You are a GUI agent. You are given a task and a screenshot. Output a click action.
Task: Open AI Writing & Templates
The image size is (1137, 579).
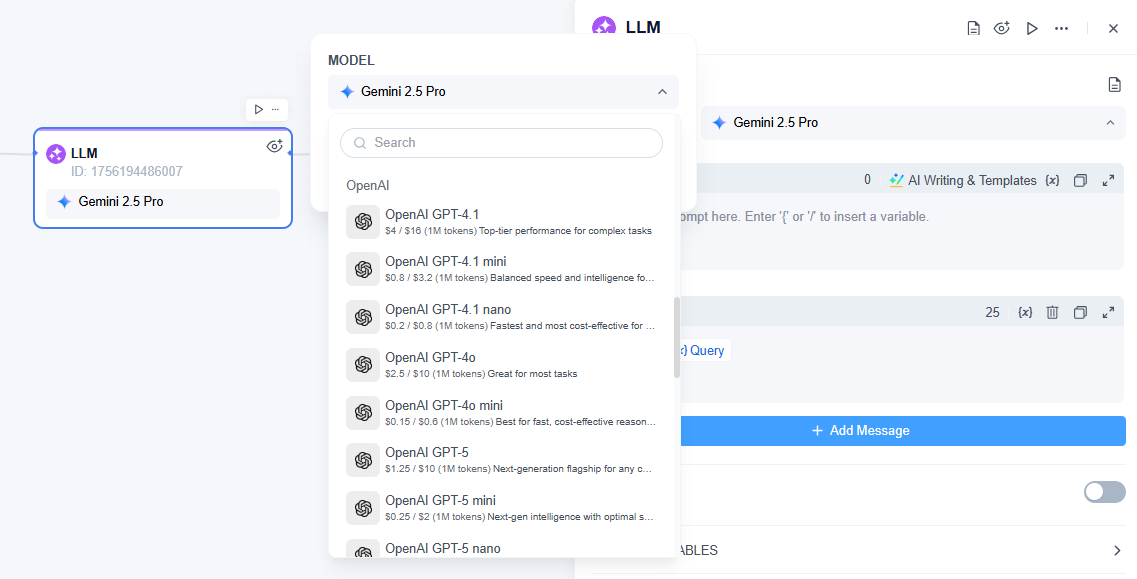[963, 181]
